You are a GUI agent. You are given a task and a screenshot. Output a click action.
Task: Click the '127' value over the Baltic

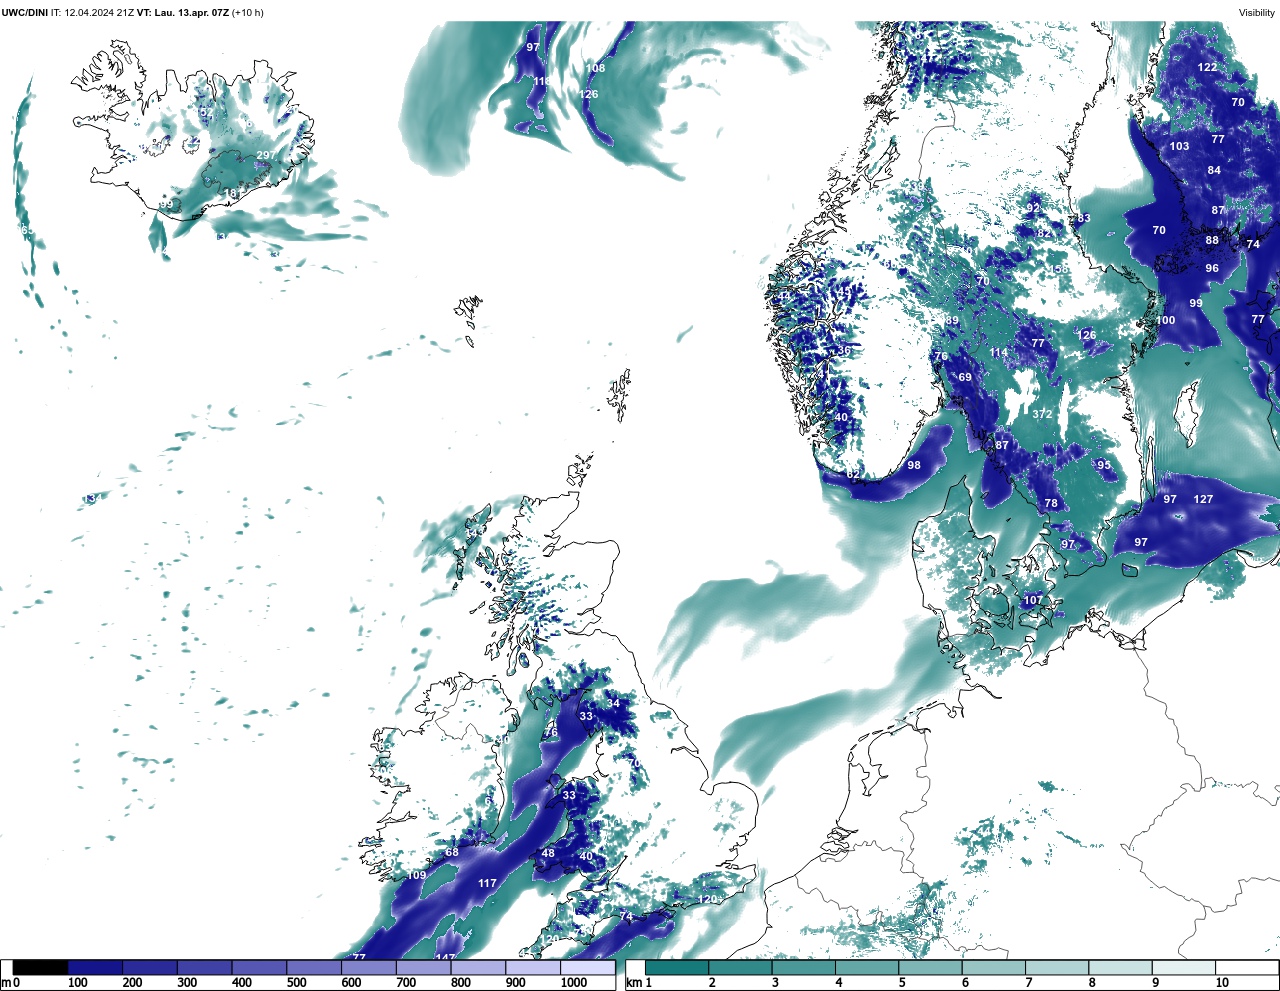[x=1203, y=499]
